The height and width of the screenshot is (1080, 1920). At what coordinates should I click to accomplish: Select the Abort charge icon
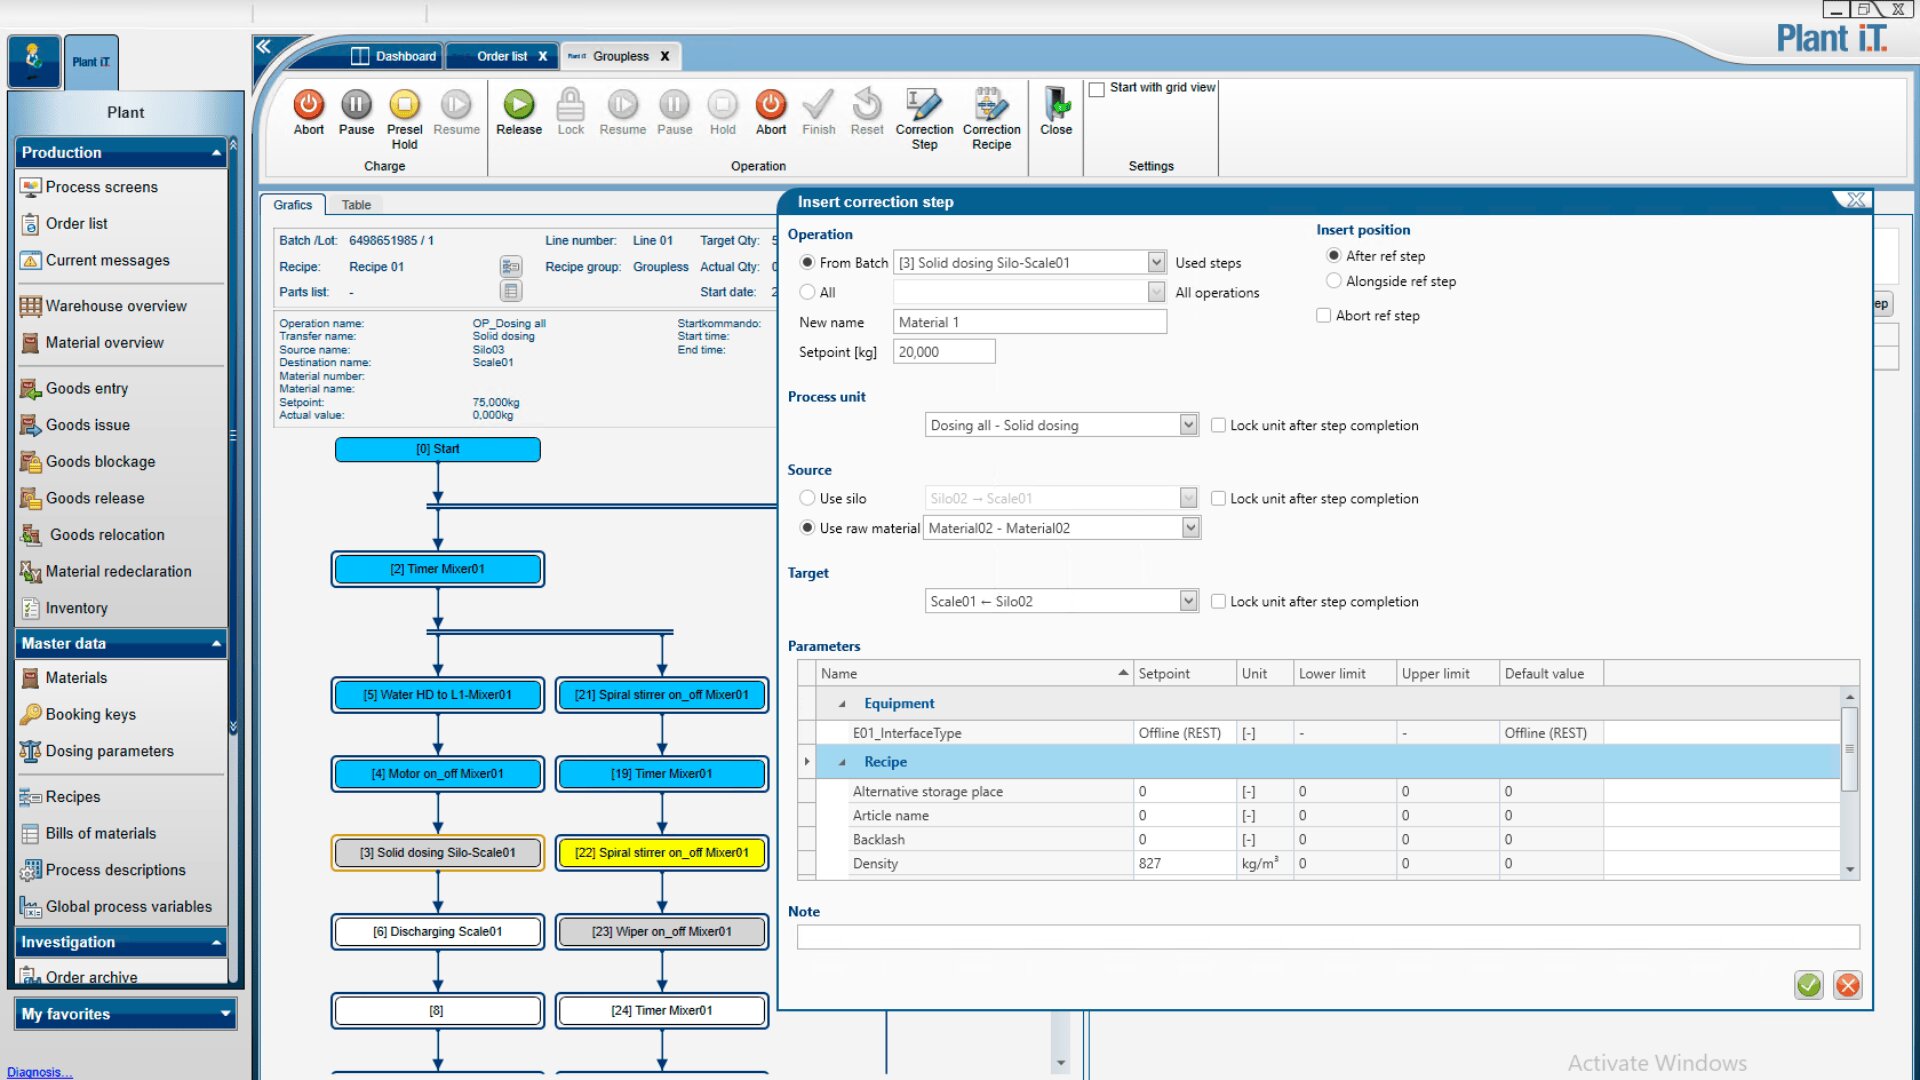point(308,112)
